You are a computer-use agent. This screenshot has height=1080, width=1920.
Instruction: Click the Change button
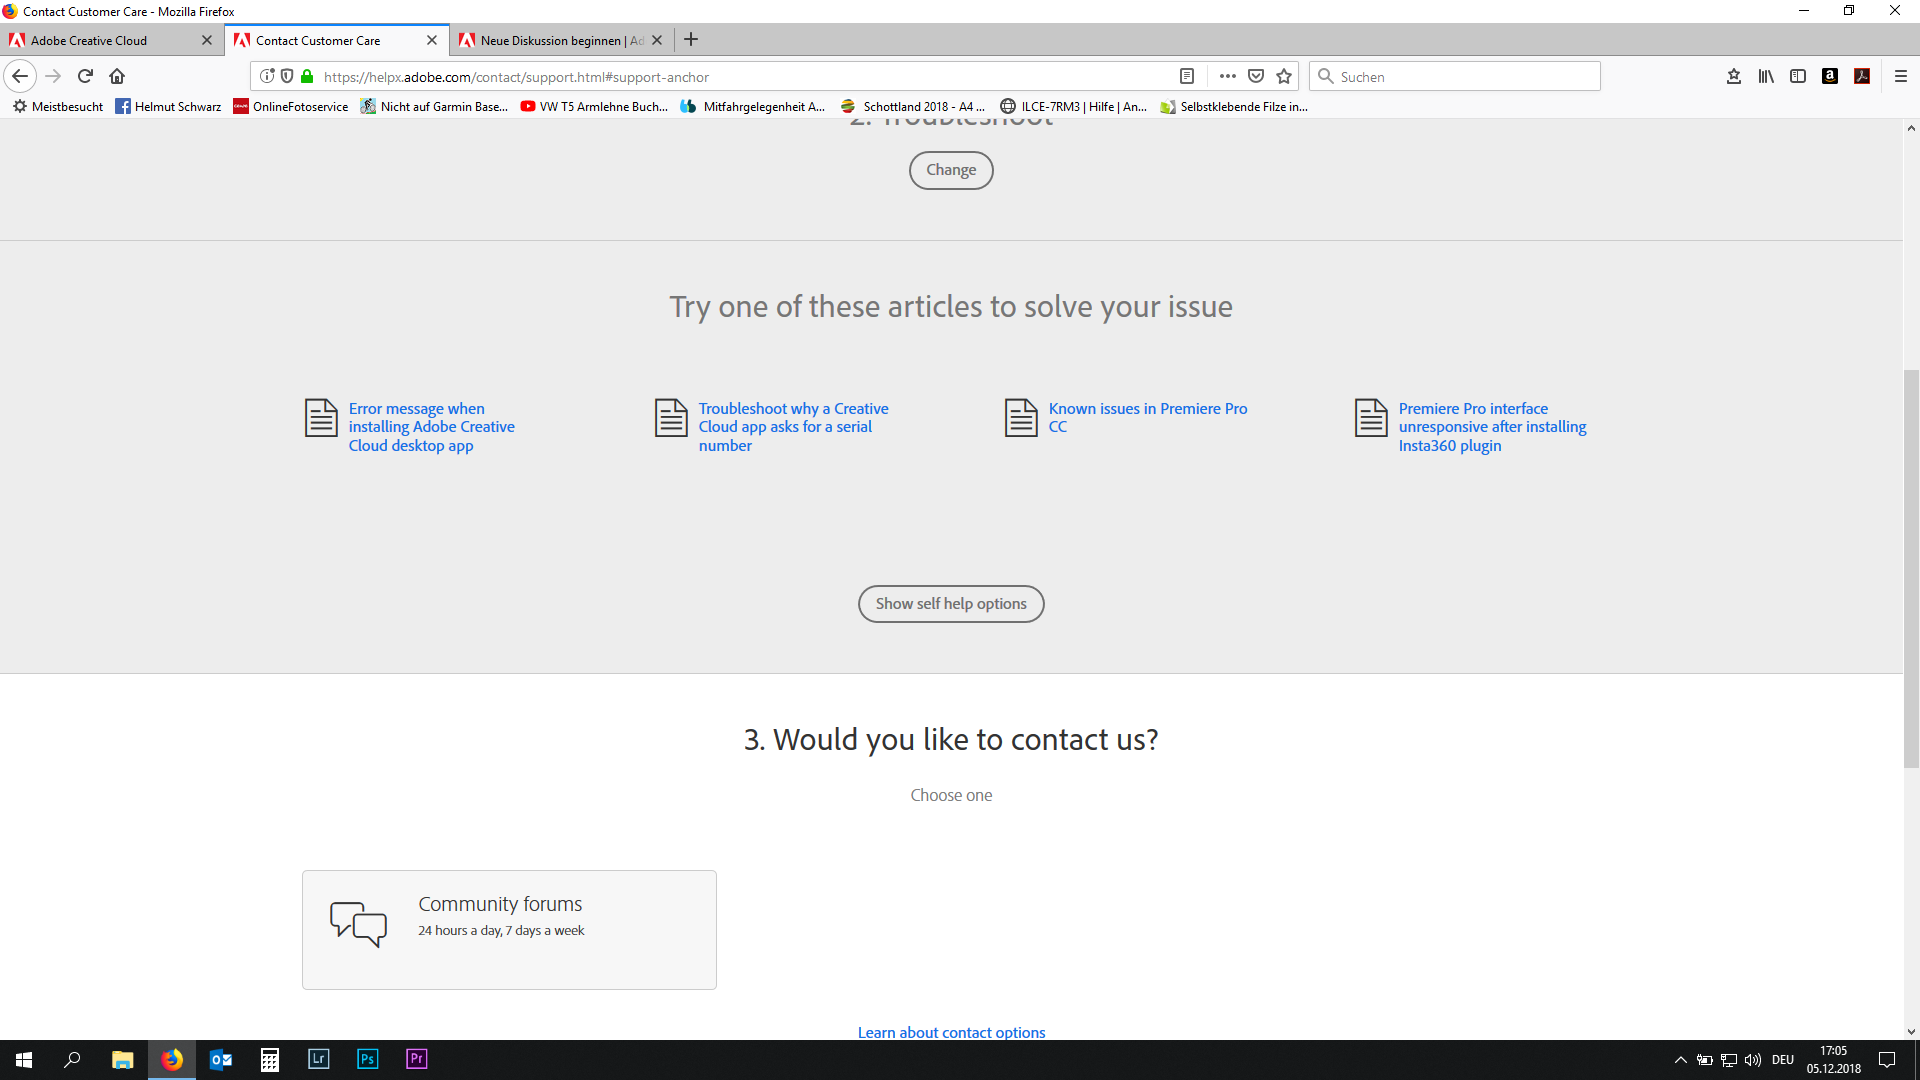coord(951,169)
